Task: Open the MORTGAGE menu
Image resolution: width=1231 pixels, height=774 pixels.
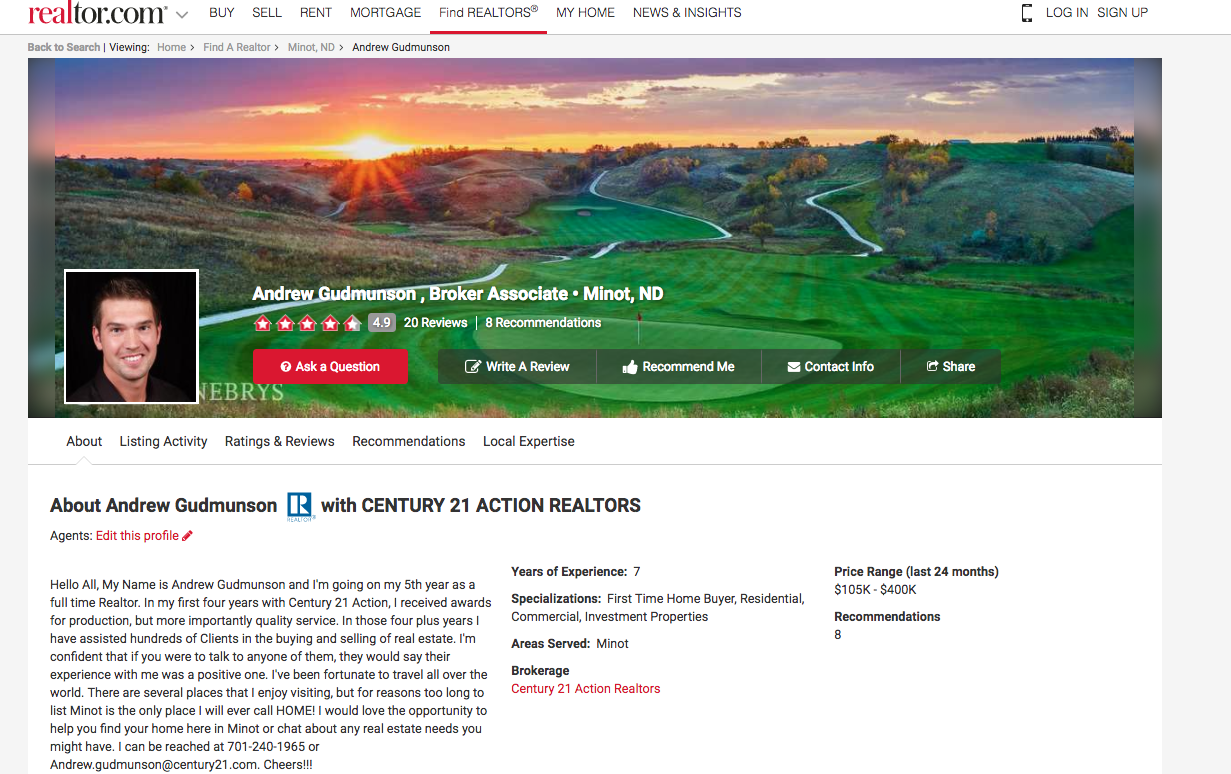Action: [386, 13]
